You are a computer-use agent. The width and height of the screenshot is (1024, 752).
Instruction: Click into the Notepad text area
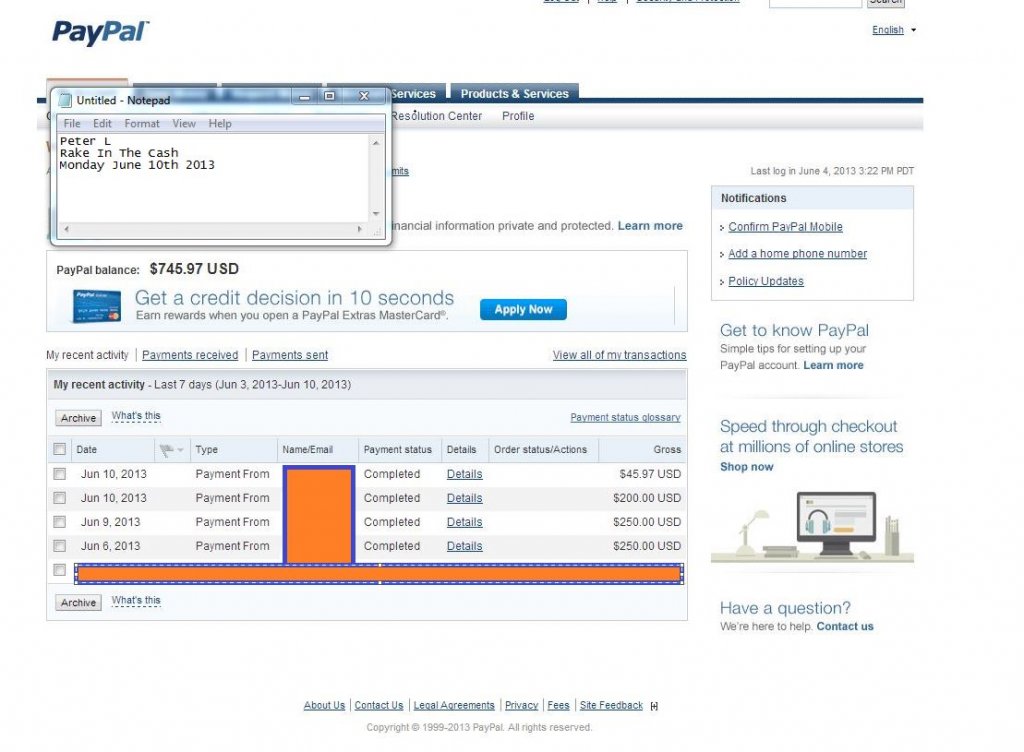point(214,178)
